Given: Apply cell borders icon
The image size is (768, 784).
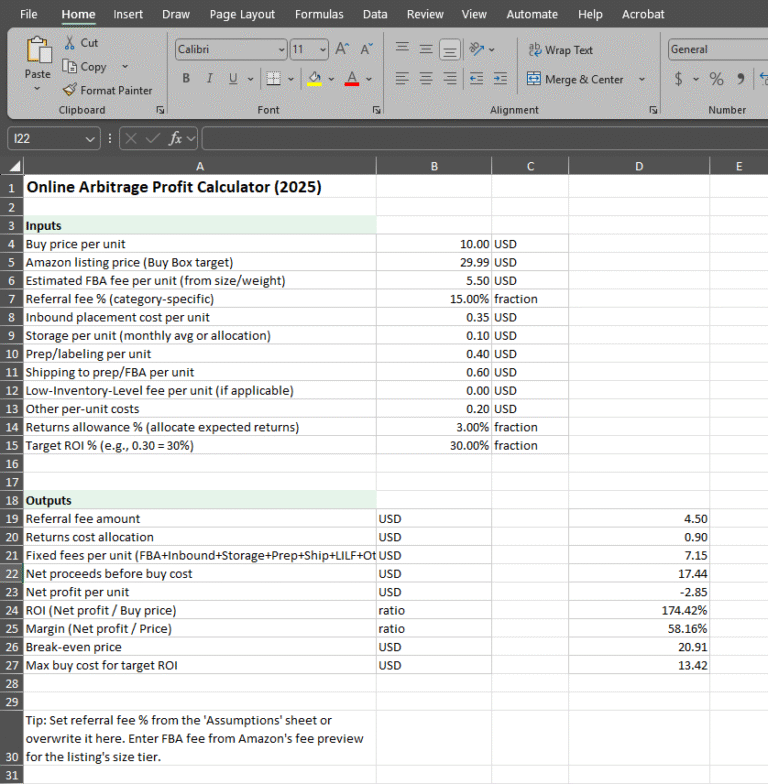Looking at the screenshot, I should [x=274, y=78].
